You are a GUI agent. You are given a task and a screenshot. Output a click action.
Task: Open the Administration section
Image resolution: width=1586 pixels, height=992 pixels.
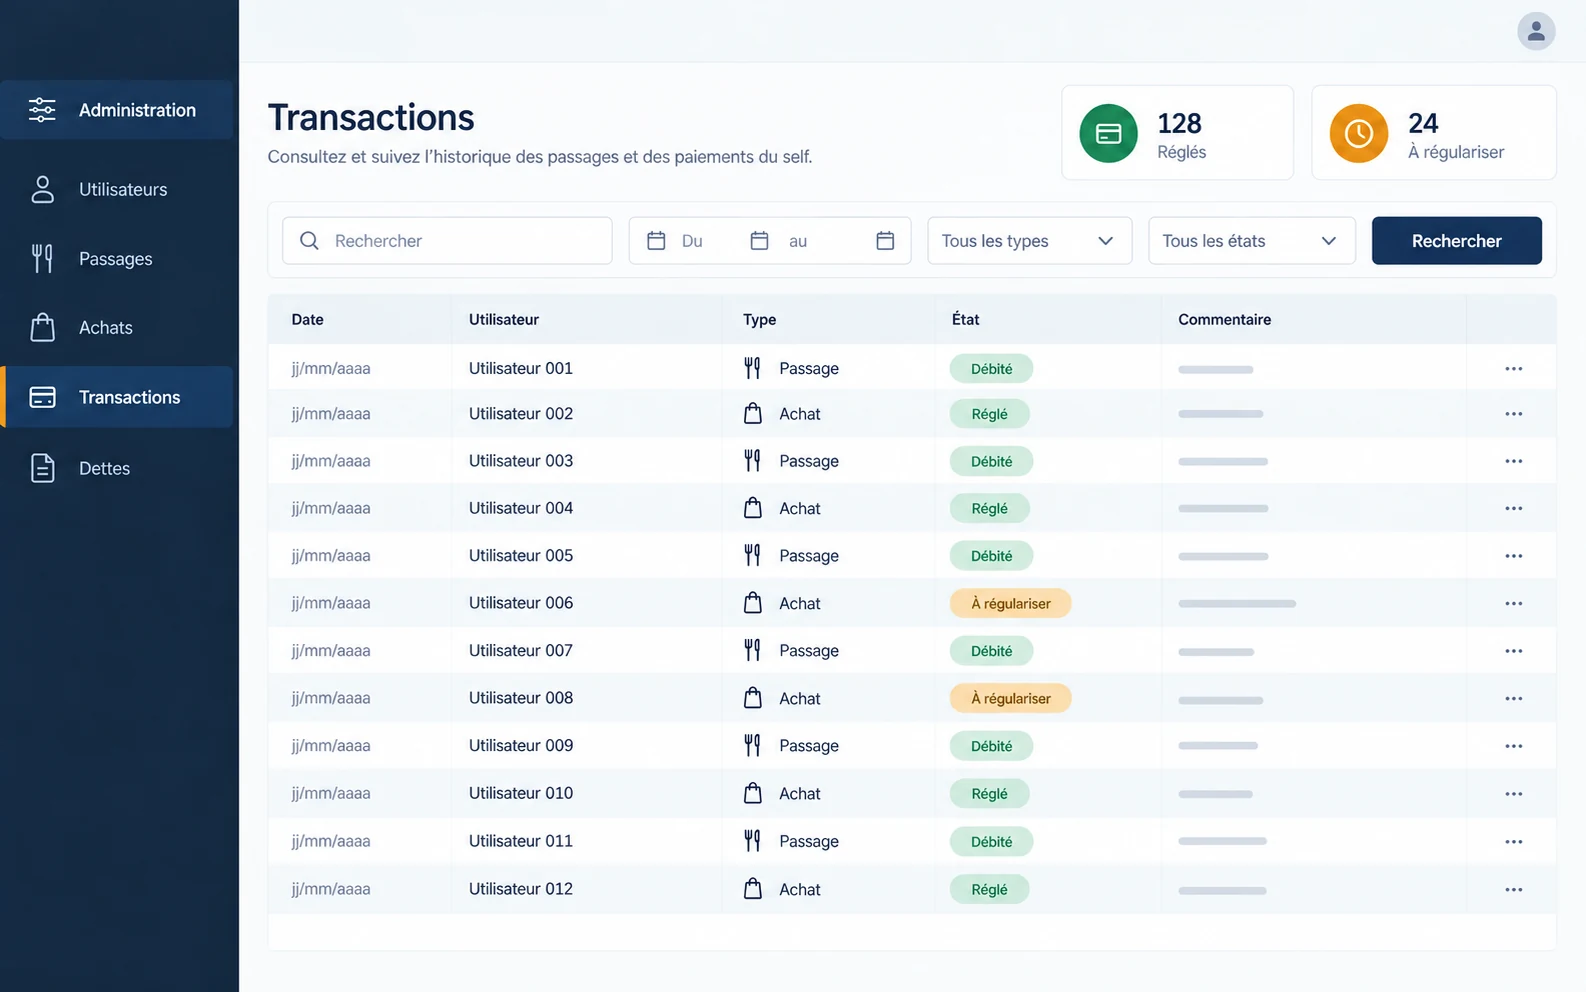coord(117,110)
